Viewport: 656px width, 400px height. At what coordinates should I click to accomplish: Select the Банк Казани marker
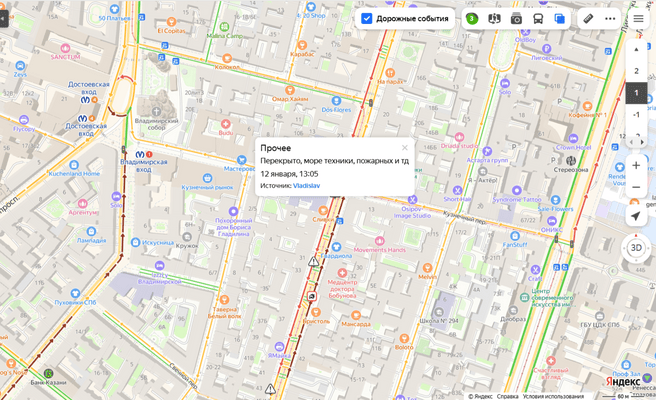click(x=49, y=373)
